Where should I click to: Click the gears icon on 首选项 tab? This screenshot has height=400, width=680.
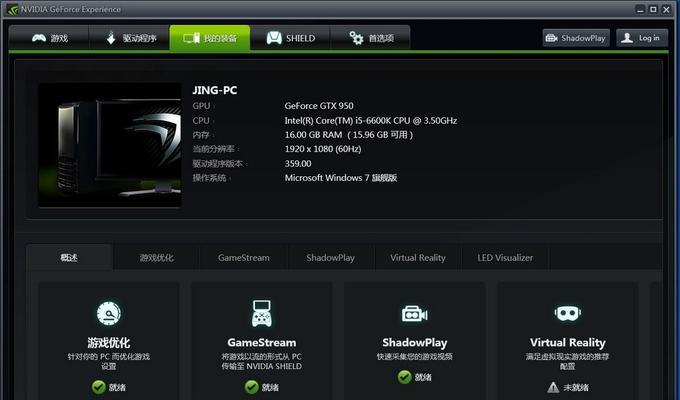pos(356,38)
